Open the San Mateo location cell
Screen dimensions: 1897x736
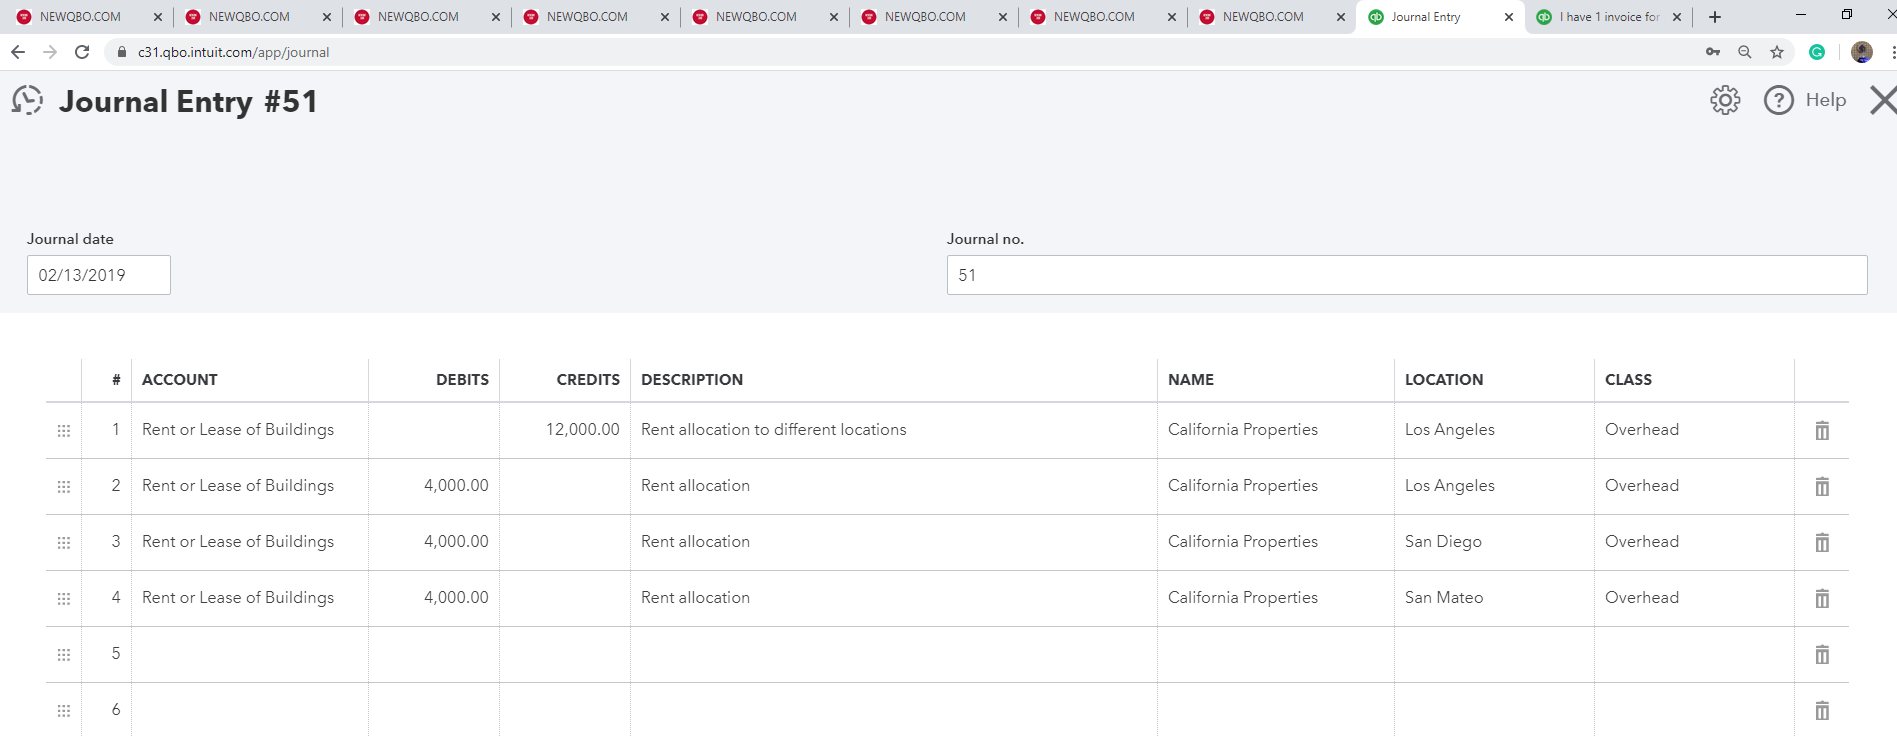(x=1493, y=598)
